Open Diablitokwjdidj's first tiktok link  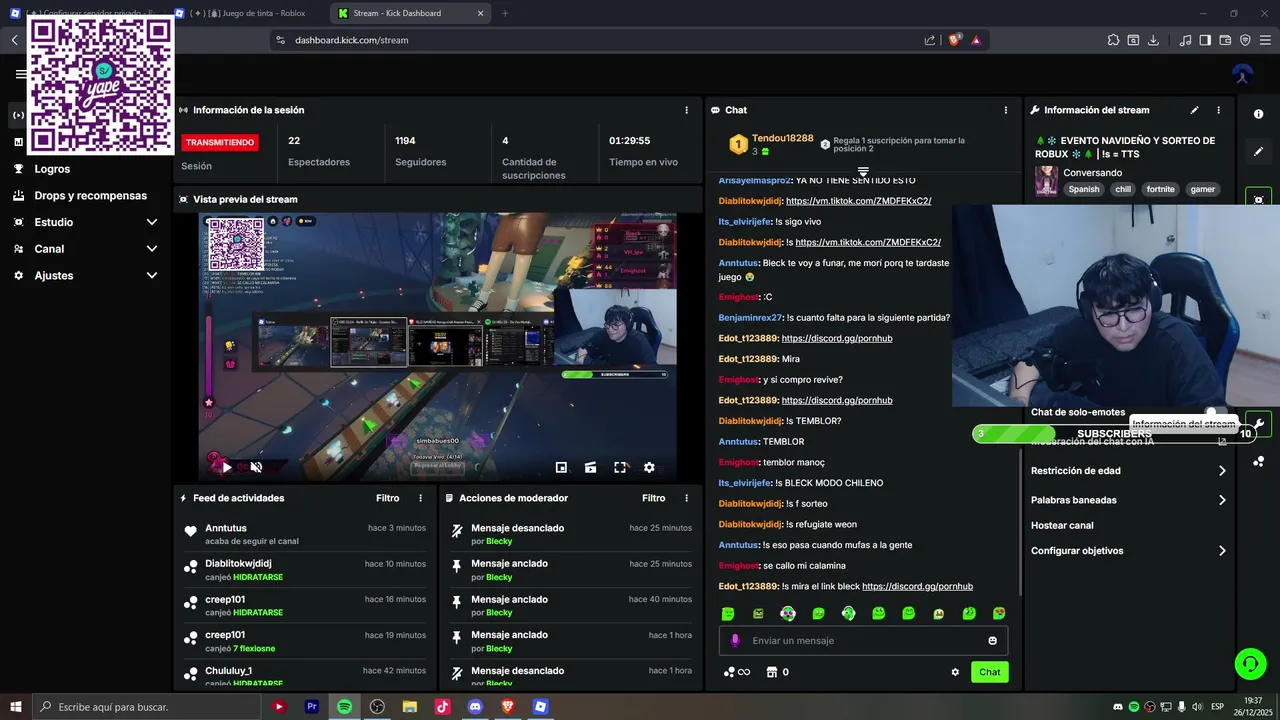858,201
